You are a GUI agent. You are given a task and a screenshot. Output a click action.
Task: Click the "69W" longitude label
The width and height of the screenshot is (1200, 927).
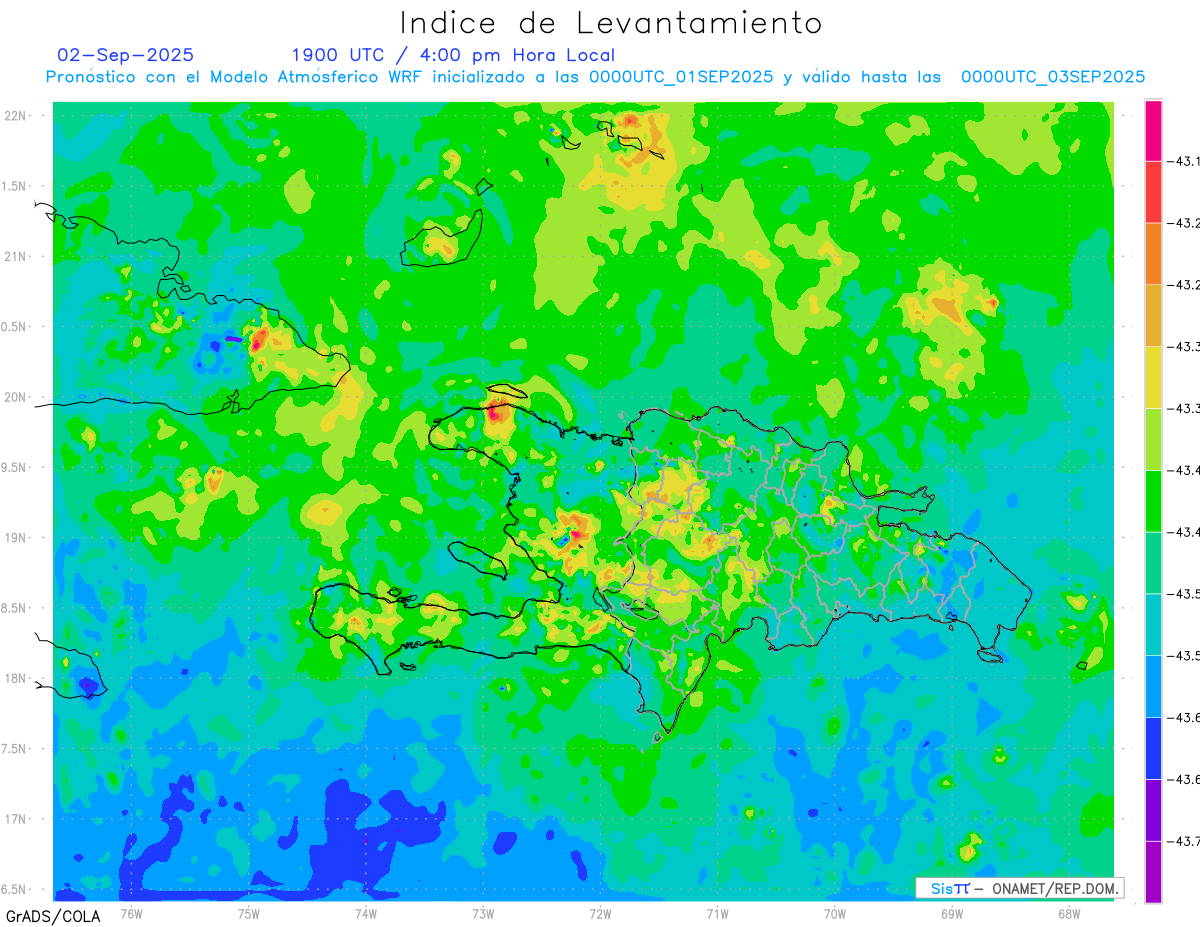click(x=952, y=913)
